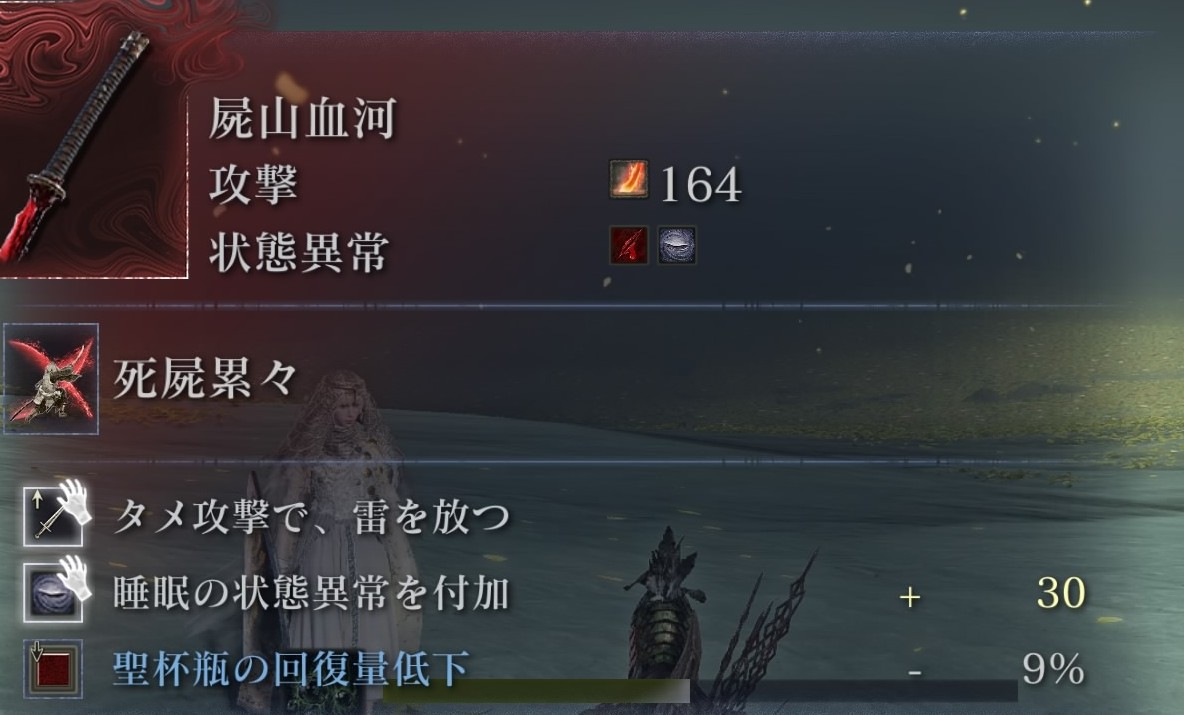Click the 状態異常 status ailment label
The width and height of the screenshot is (1184, 715).
click(299, 251)
